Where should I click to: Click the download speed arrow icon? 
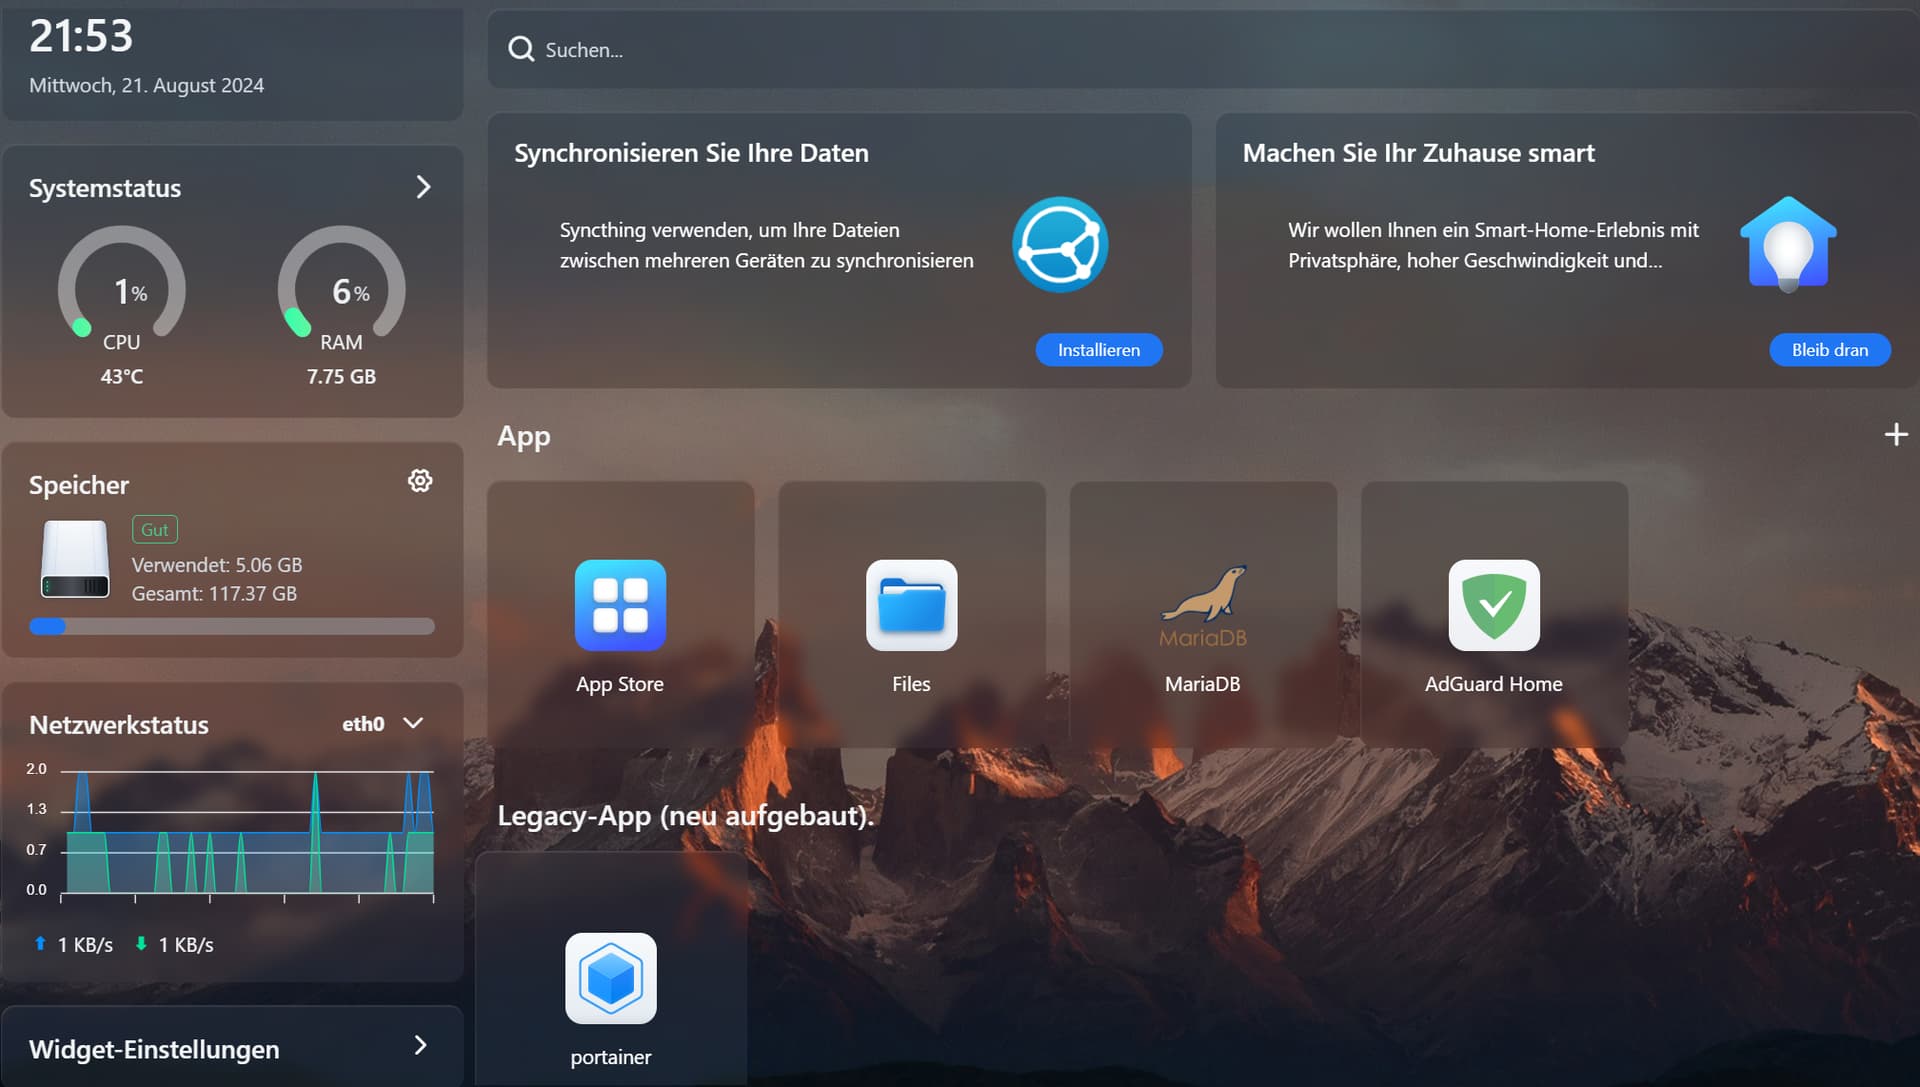tap(141, 943)
